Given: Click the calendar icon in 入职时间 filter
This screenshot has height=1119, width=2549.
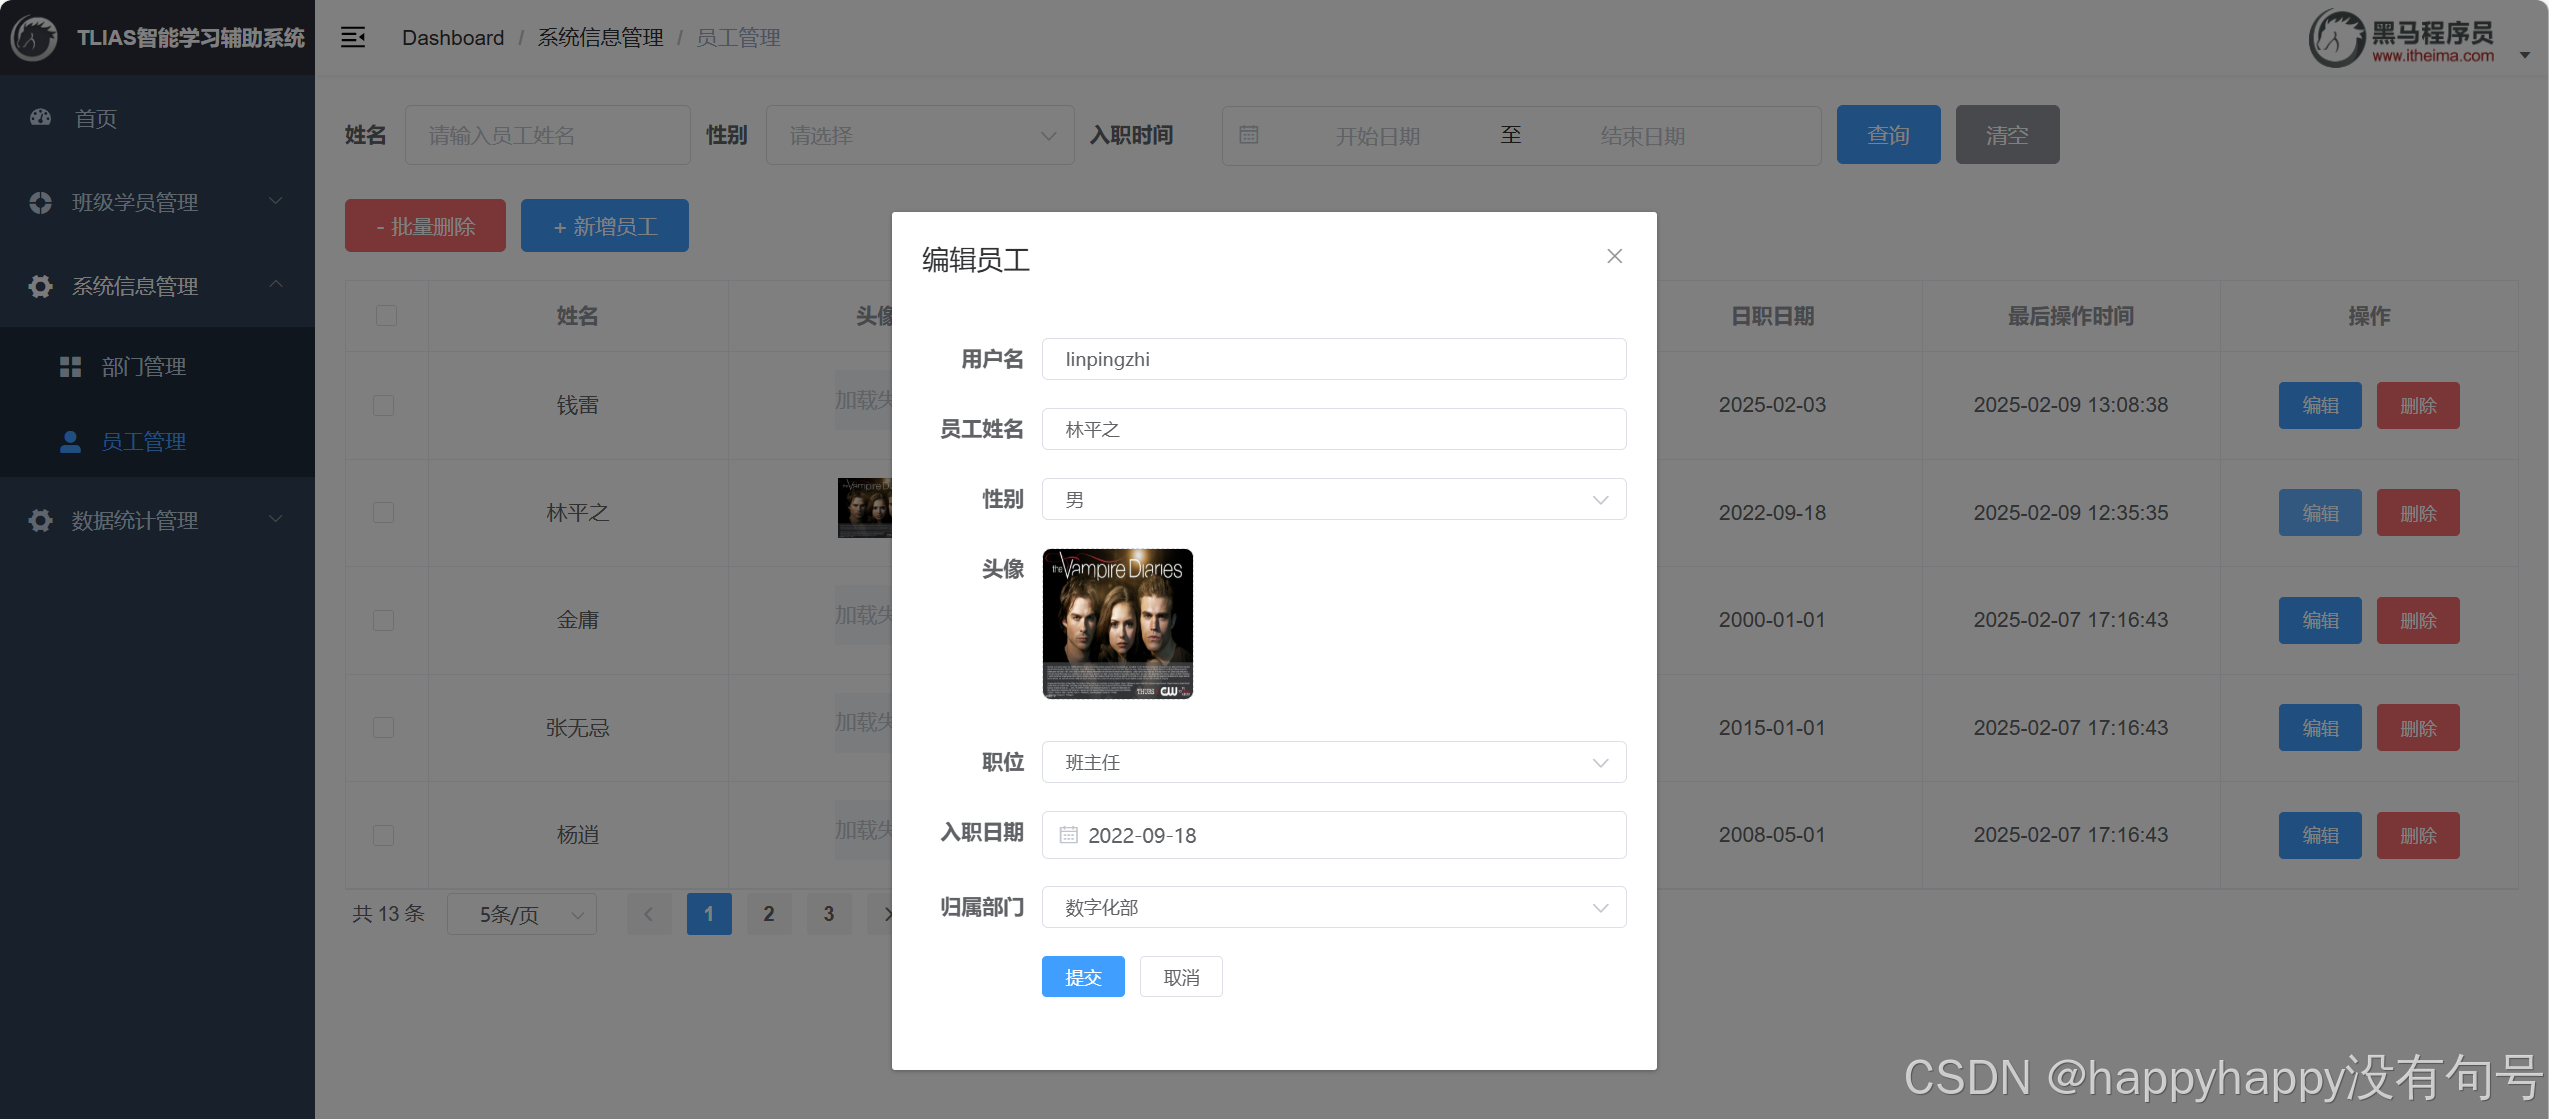Looking at the screenshot, I should [x=1248, y=135].
